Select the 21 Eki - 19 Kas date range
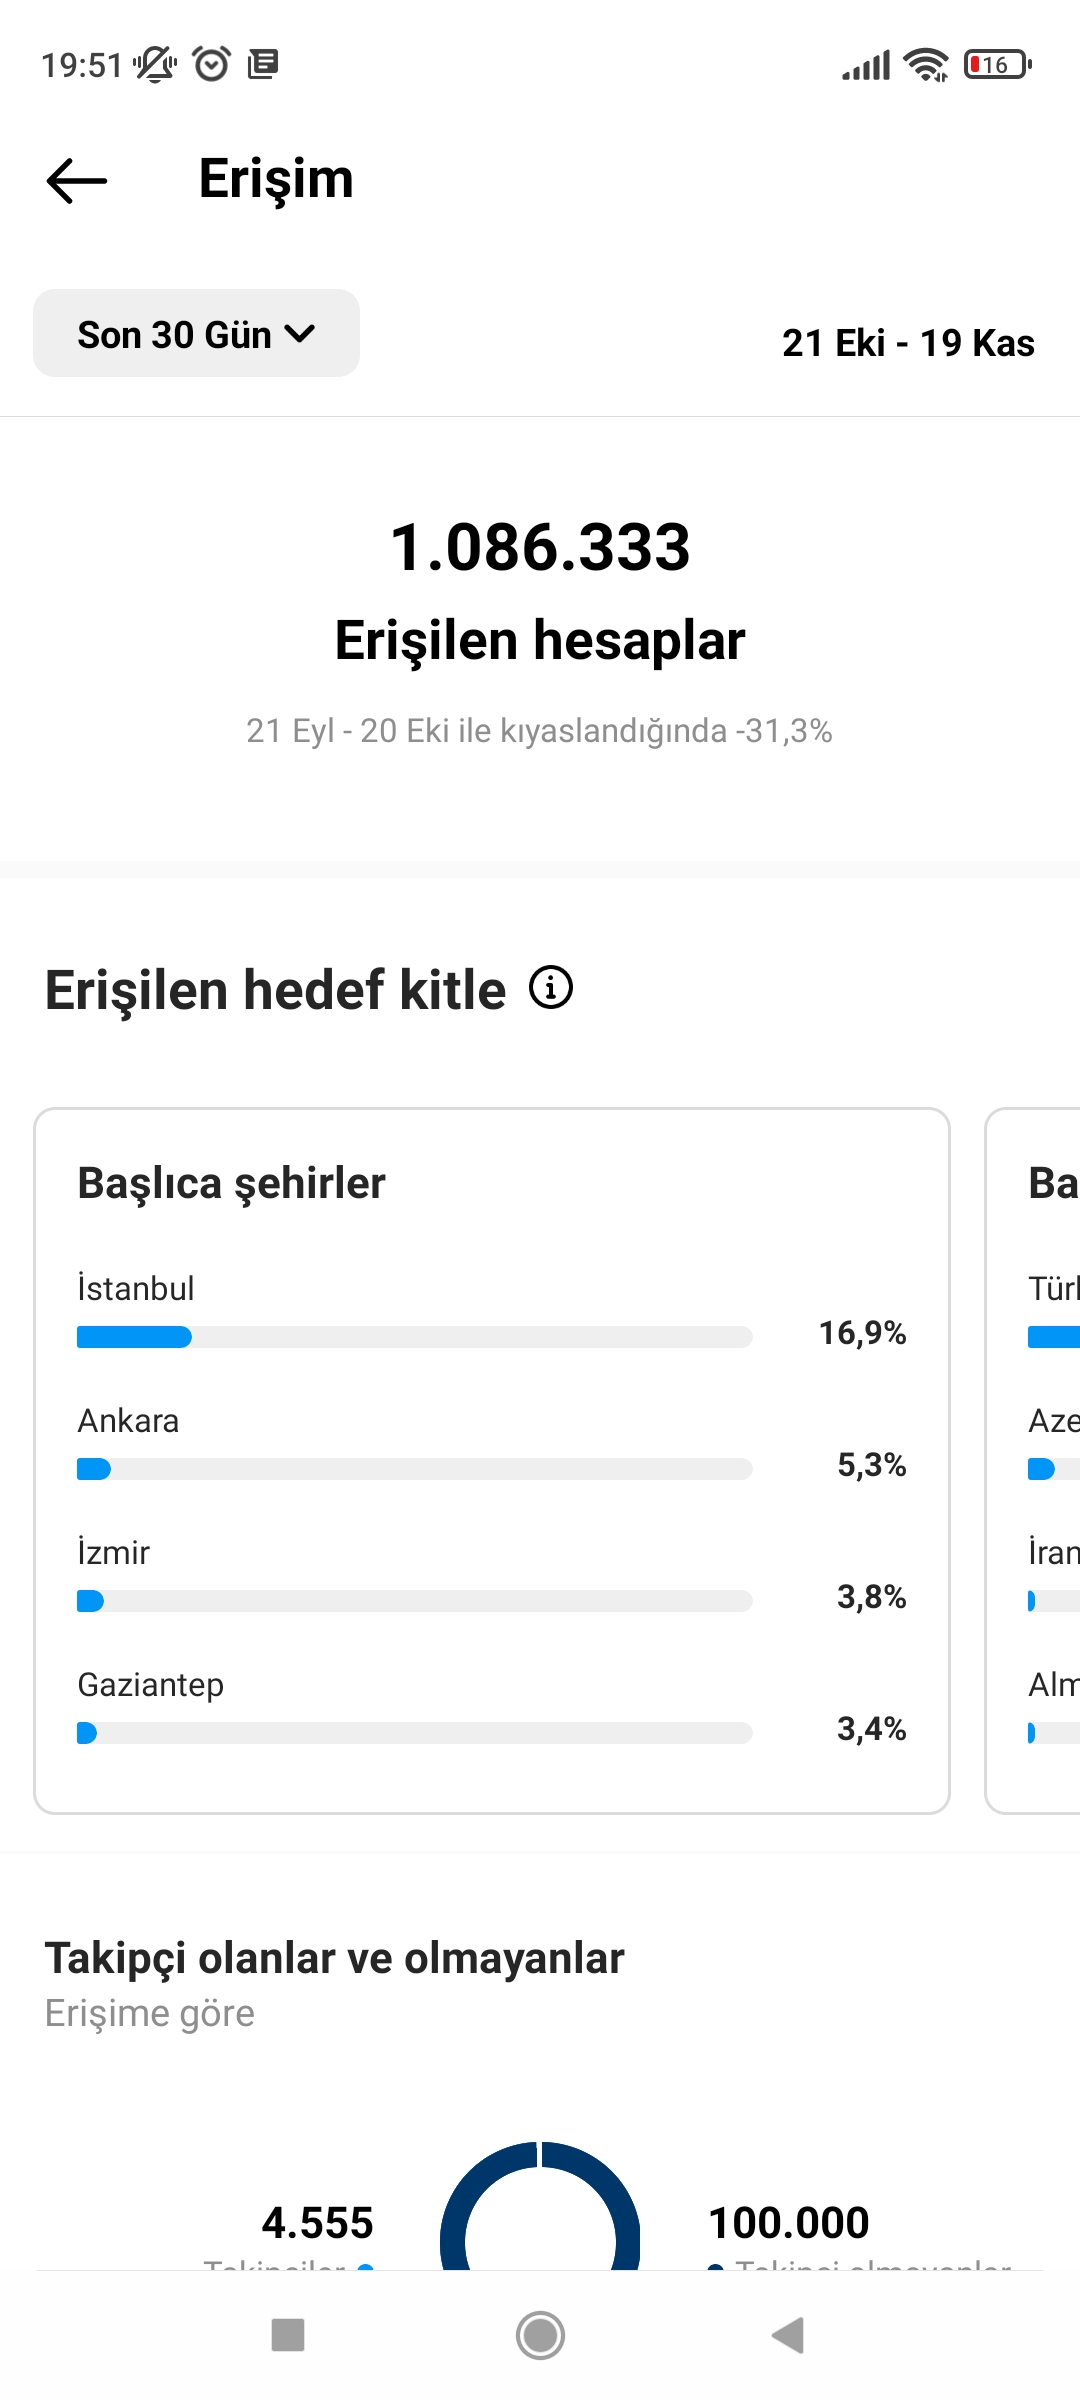This screenshot has height=2400, width=1080. pos(908,343)
